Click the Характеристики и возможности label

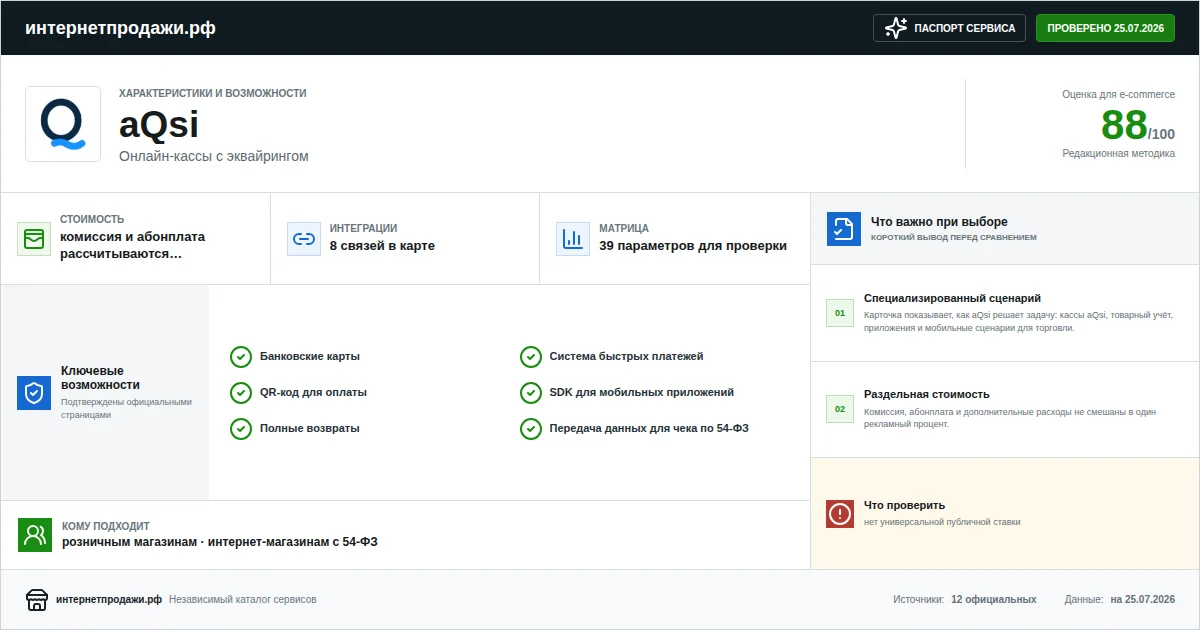coord(213,93)
